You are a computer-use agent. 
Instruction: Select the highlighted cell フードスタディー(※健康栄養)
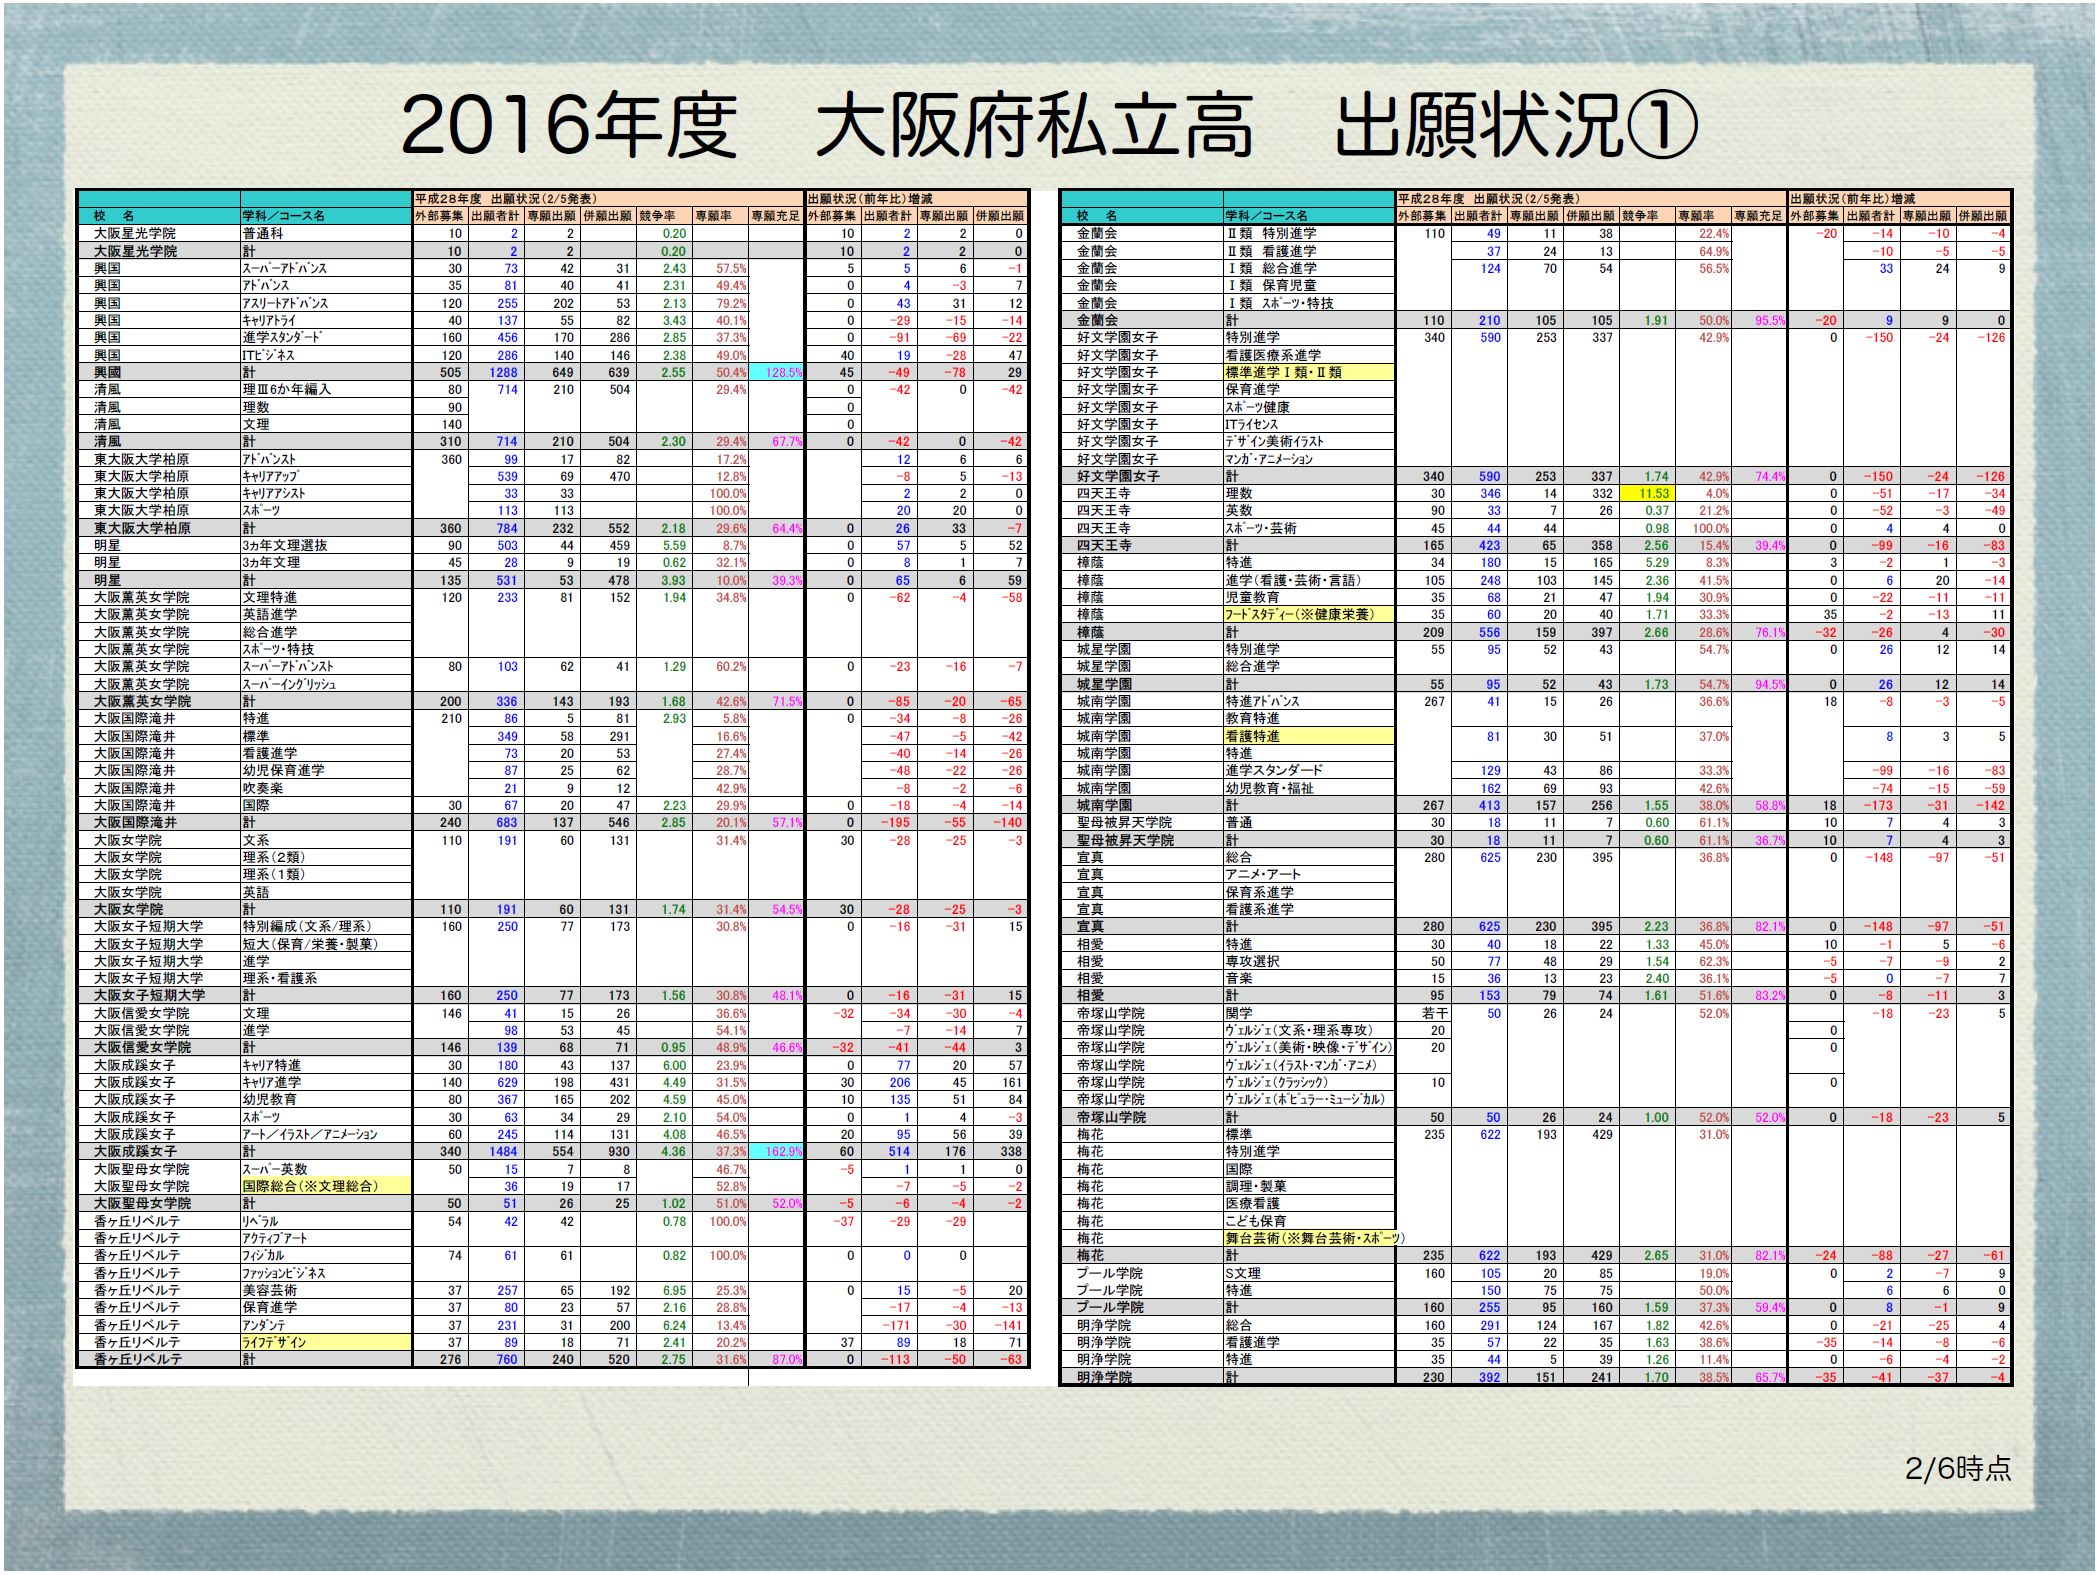(x=1309, y=614)
